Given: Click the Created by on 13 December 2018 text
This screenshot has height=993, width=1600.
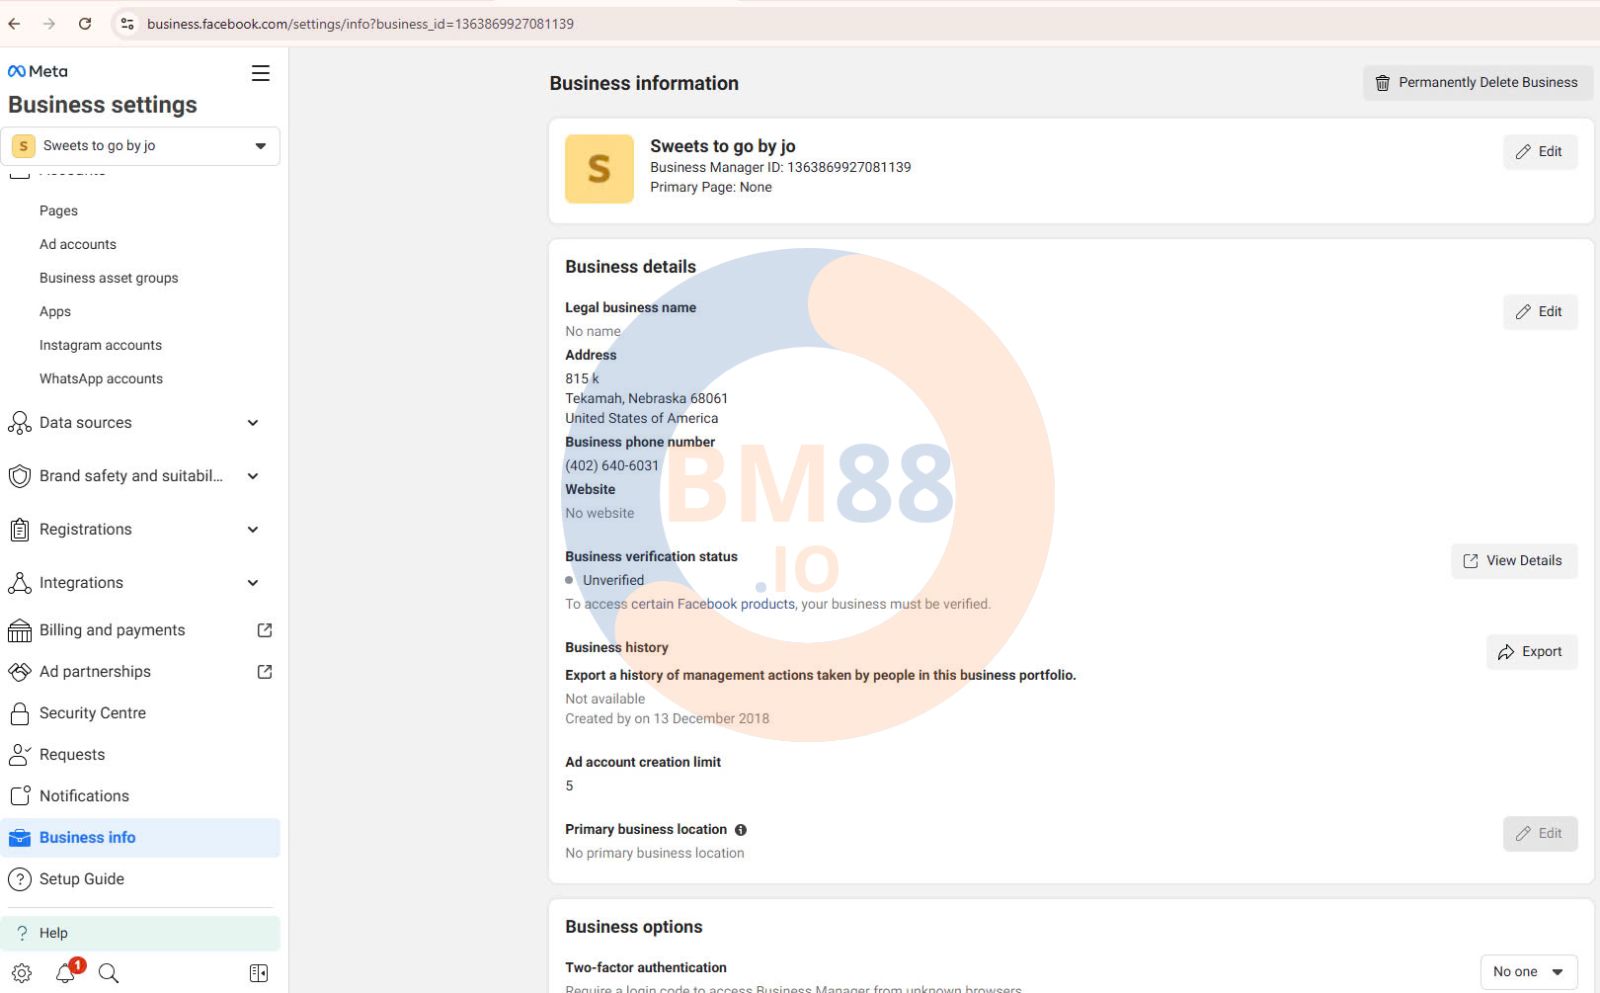Looking at the screenshot, I should [667, 719].
